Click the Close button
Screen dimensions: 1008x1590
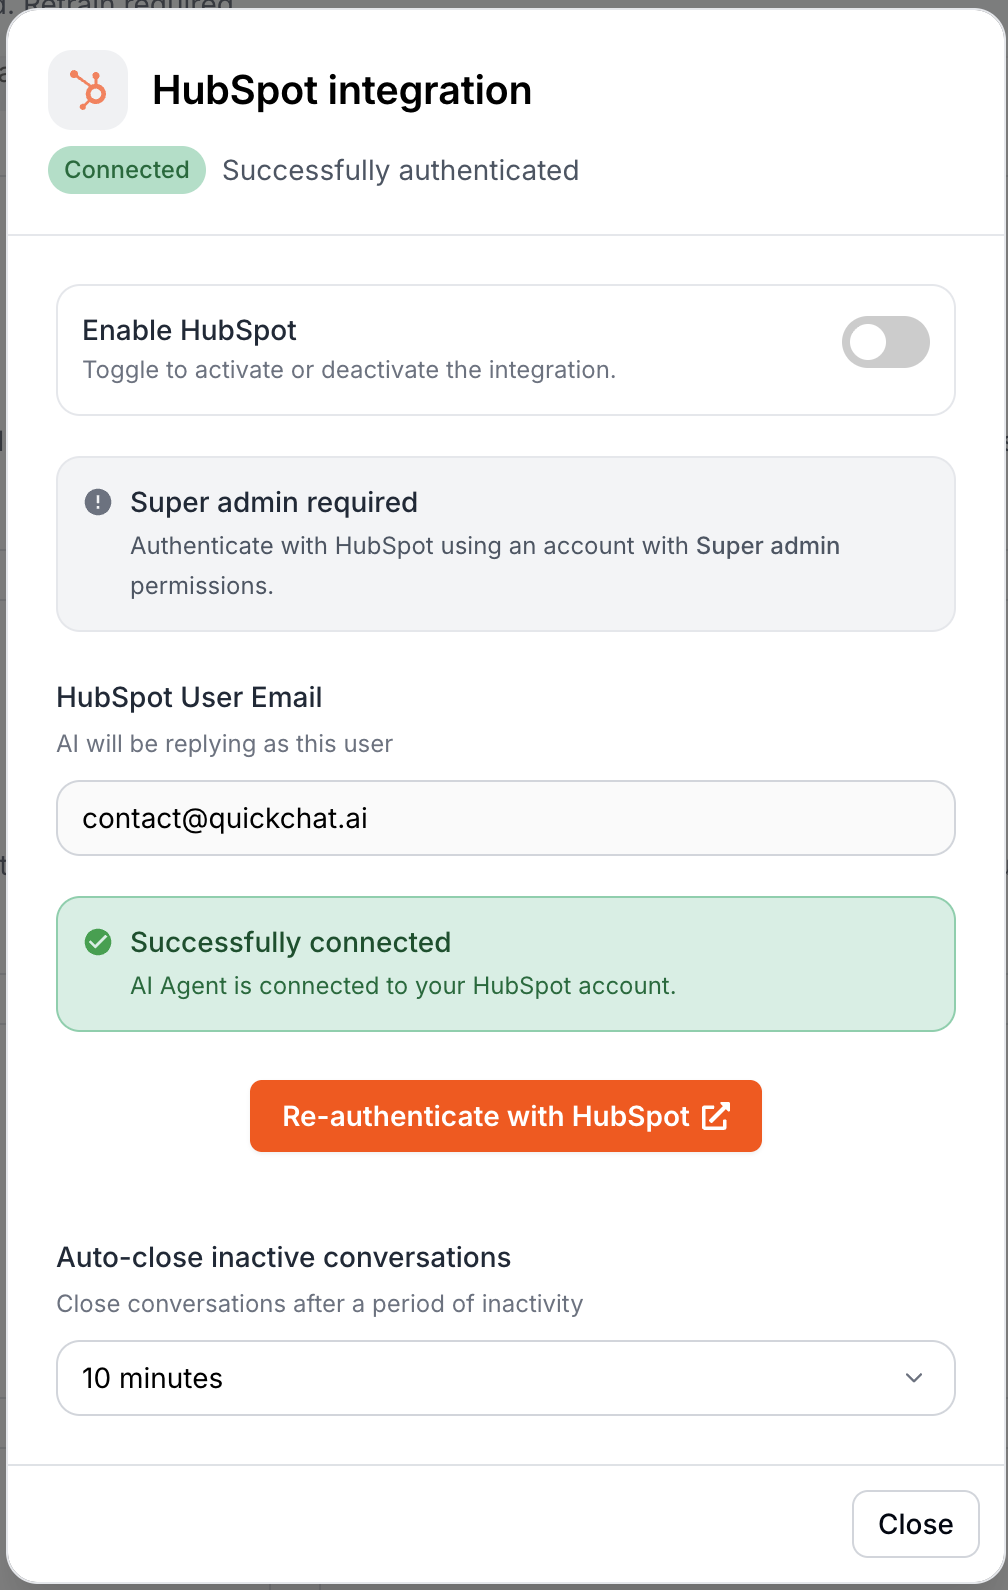pos(914,1524)
